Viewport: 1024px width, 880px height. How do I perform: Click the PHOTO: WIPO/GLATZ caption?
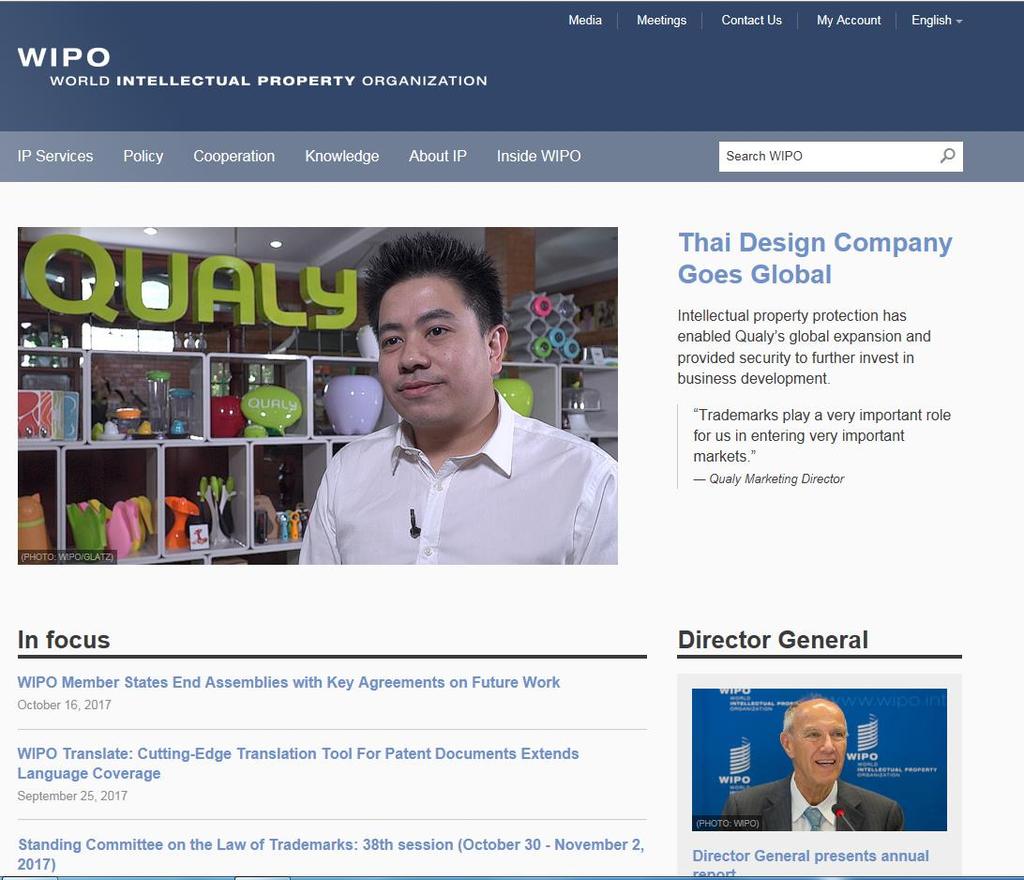(67, 557)
